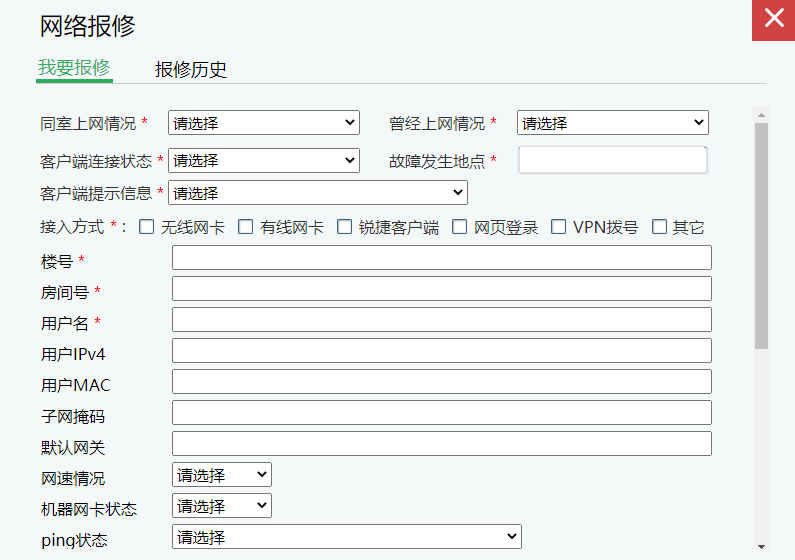Image resolution: width=795 pixels, height=560 pixels.
Task: Focus the 故障发生地点 input field
Action: pos(612,160)
